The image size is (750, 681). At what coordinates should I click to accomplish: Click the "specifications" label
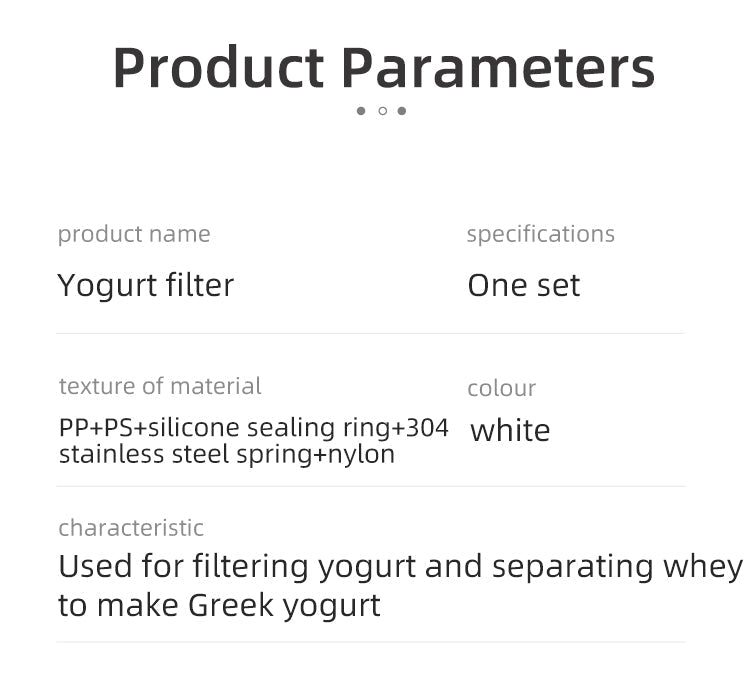click(x=540, y=234)
